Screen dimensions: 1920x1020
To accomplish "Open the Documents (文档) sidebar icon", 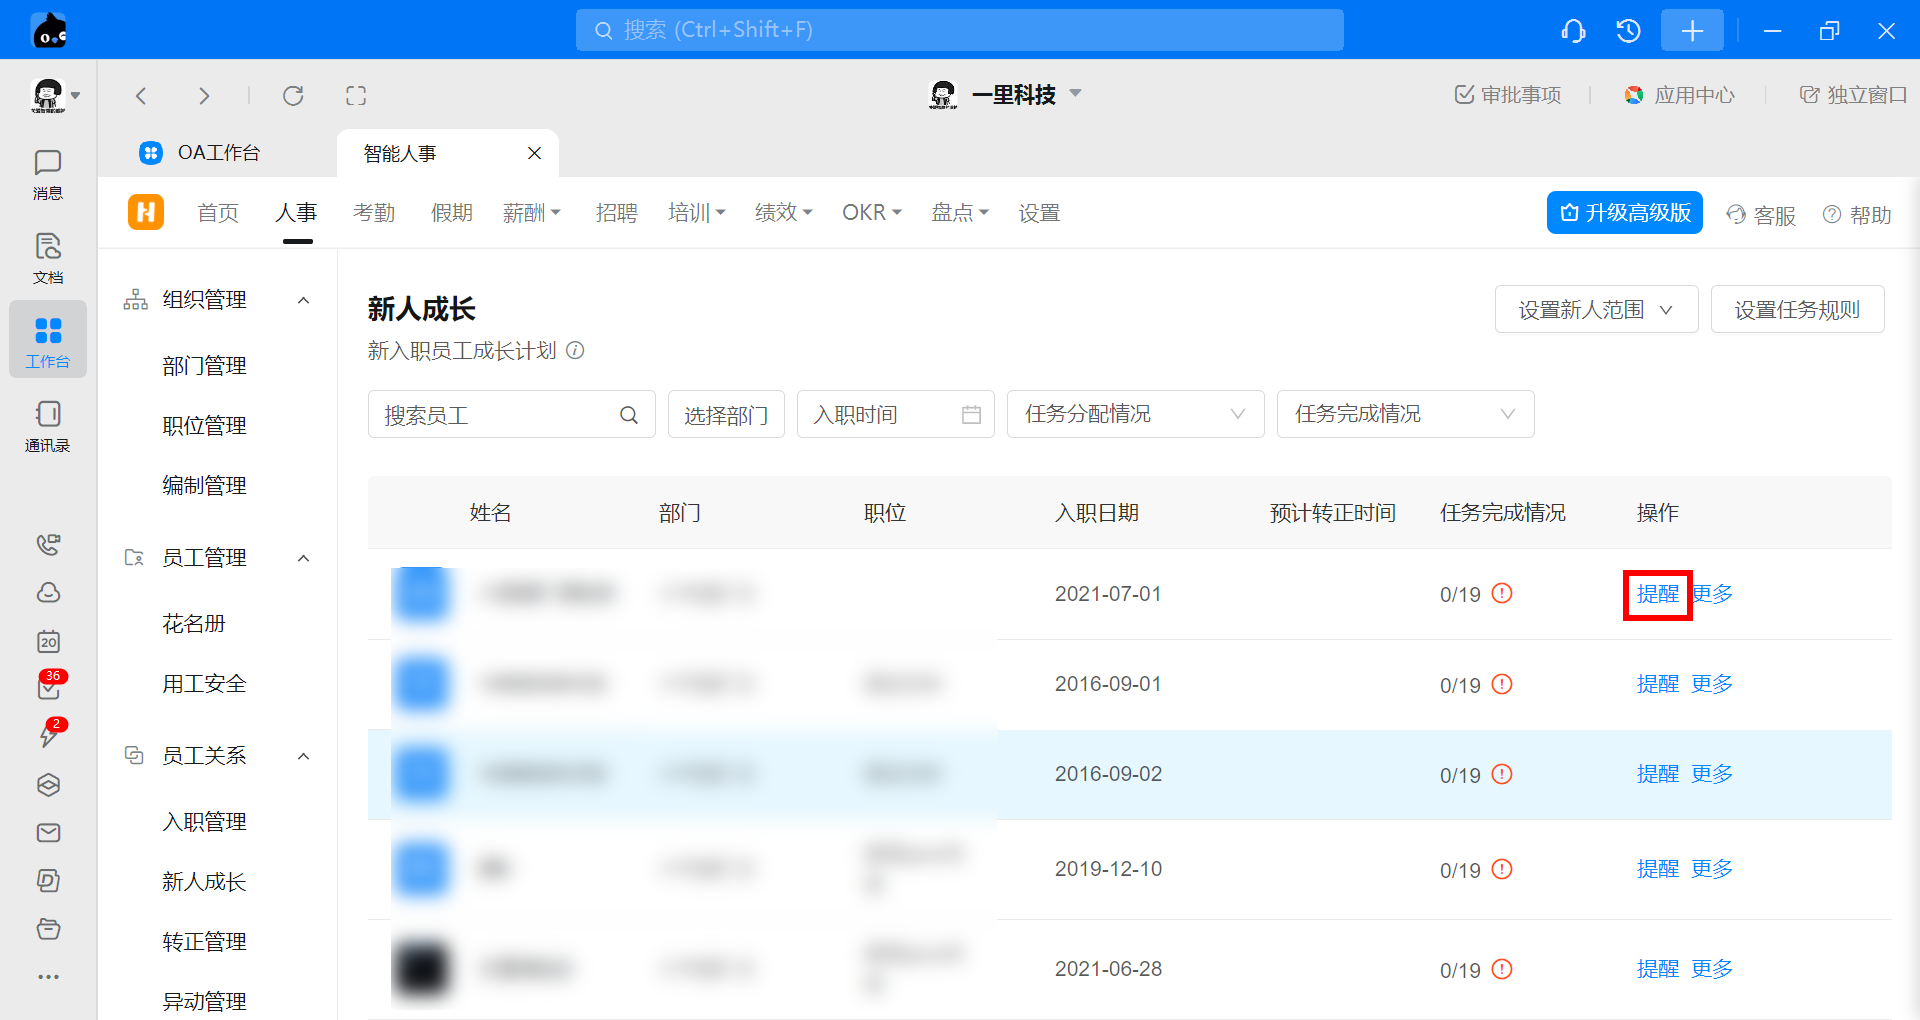I will coord(47,257).
